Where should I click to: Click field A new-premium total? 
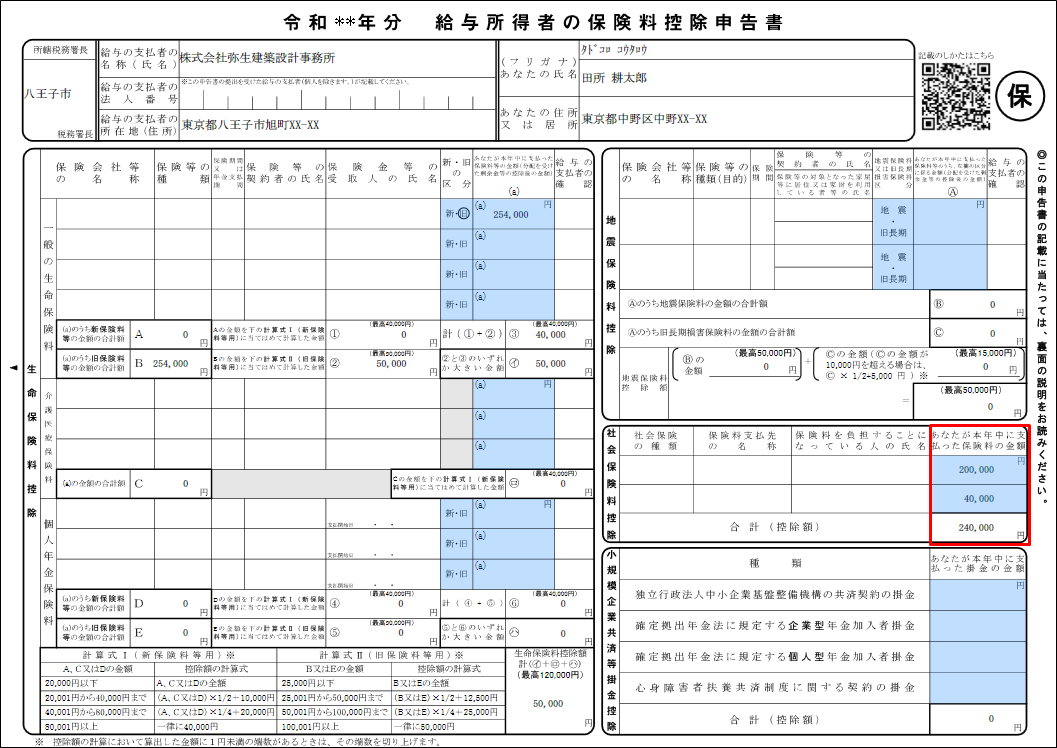[171, 334]
